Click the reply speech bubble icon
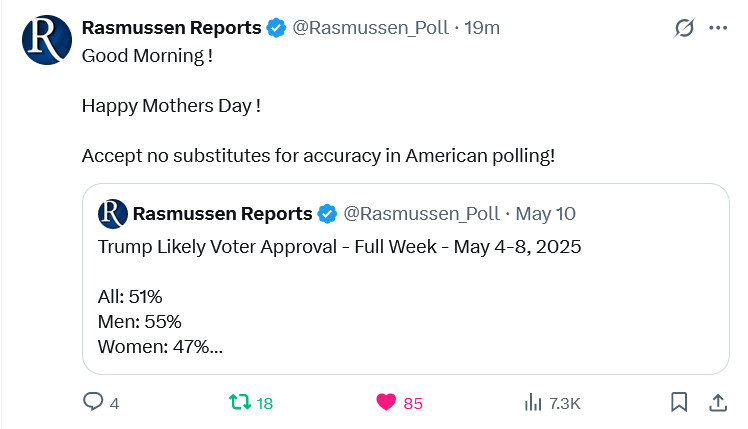The height and width of the screenshot is (429, 748). click(93, 402)
